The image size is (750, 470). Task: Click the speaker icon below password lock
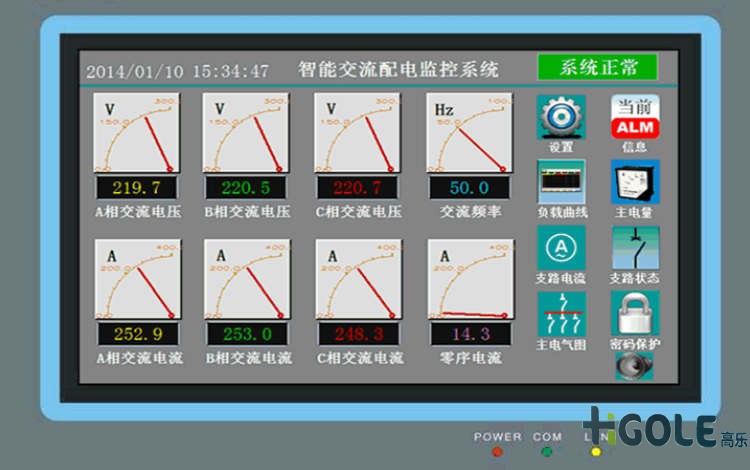tap(632, 366)
